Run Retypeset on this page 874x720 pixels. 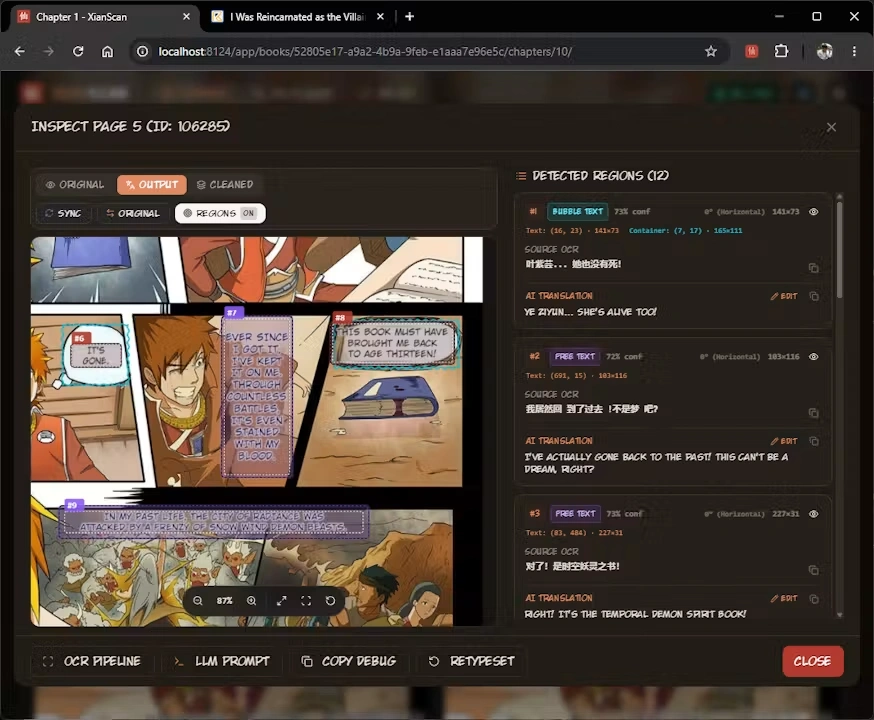[x=472, y=661]
